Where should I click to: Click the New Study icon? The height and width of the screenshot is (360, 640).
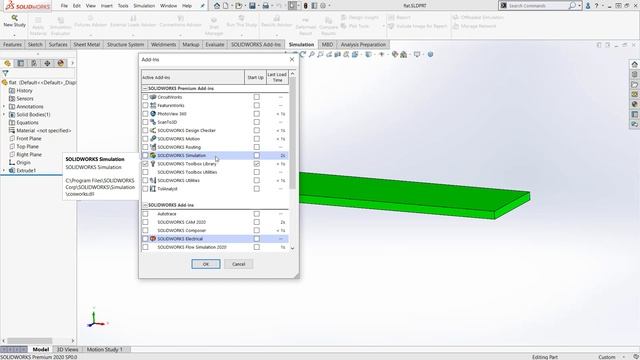pos(15,18)
